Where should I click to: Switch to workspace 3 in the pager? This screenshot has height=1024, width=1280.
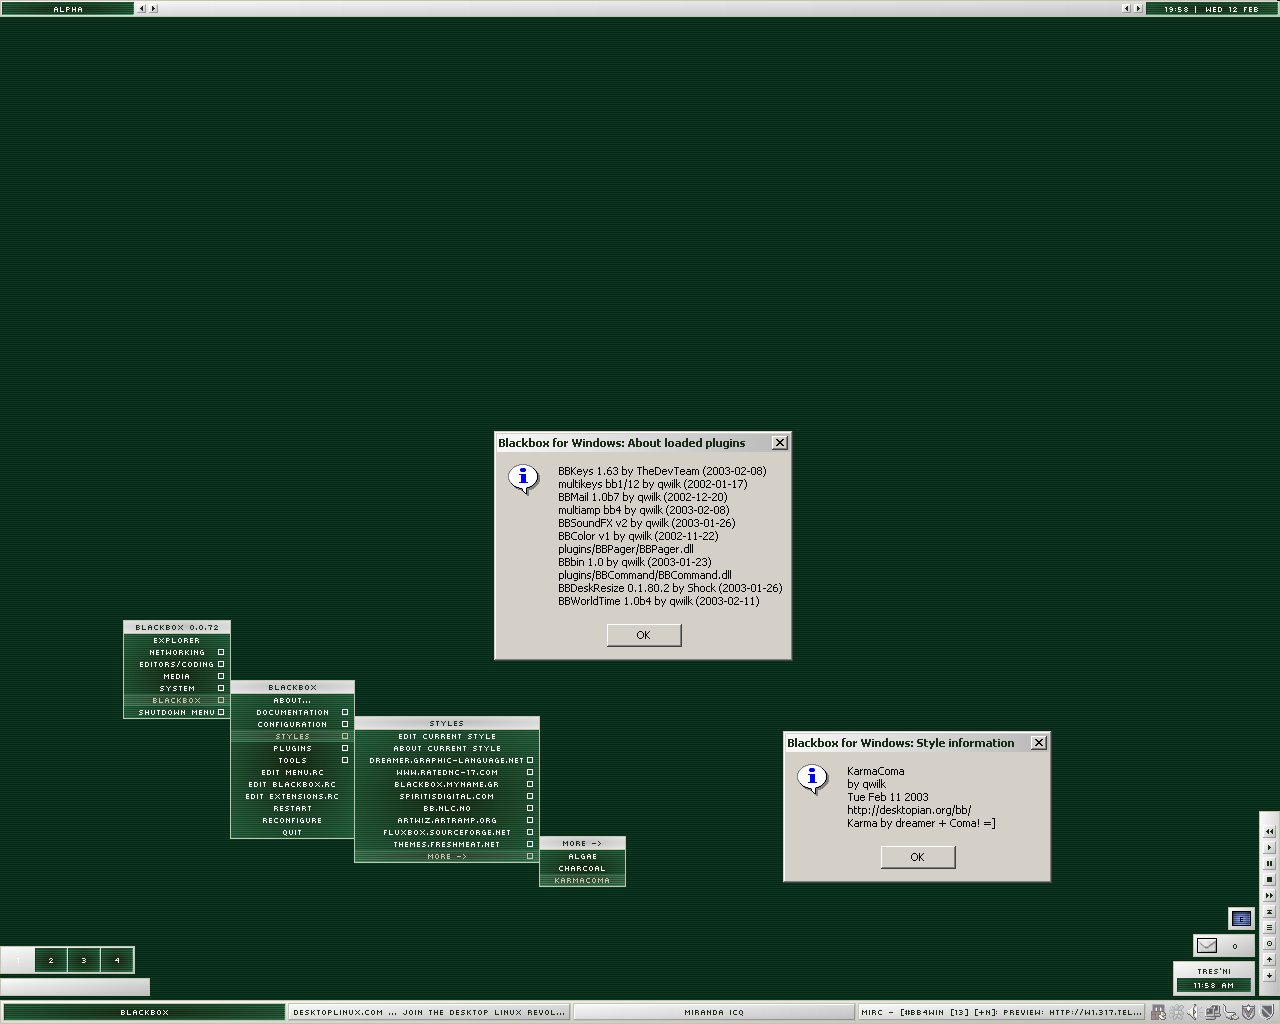coord(83,960)
